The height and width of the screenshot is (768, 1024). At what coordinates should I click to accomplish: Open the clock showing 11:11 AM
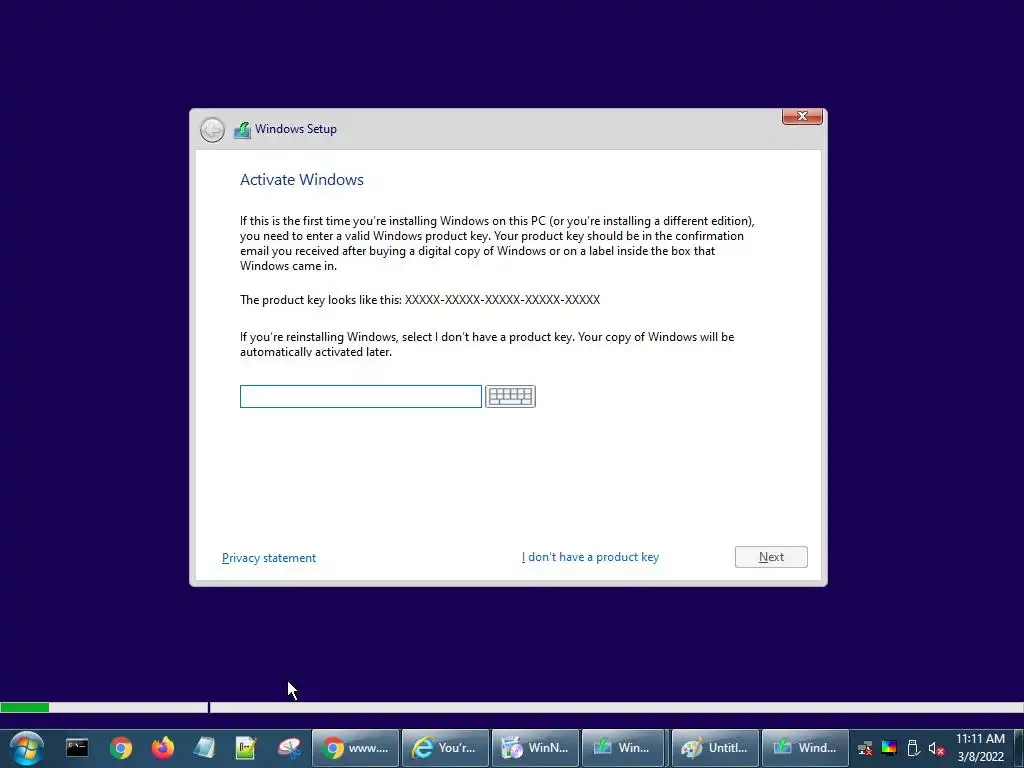click(980, 748)
